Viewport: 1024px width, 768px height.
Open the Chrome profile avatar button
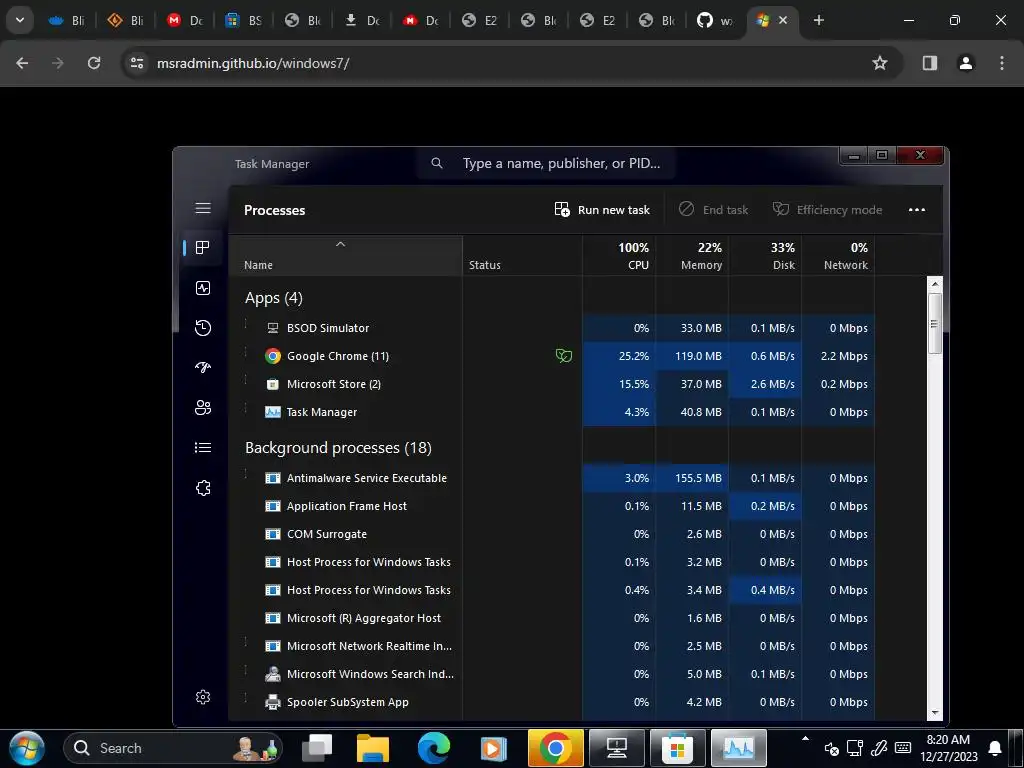tap(966, 63)
